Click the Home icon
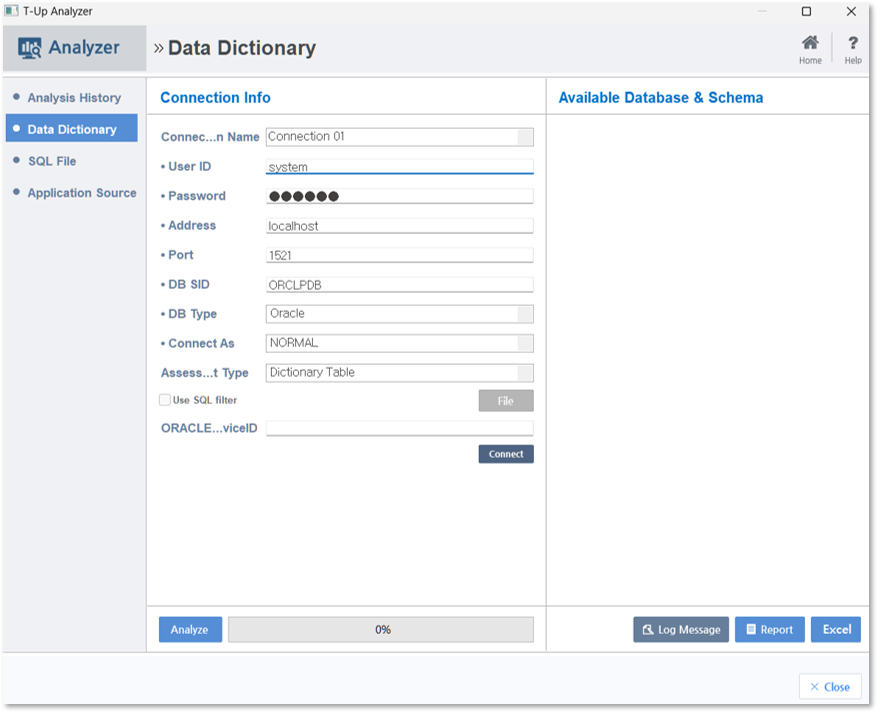The width and height of the screenshot is (878, 713). coord(810,44)
